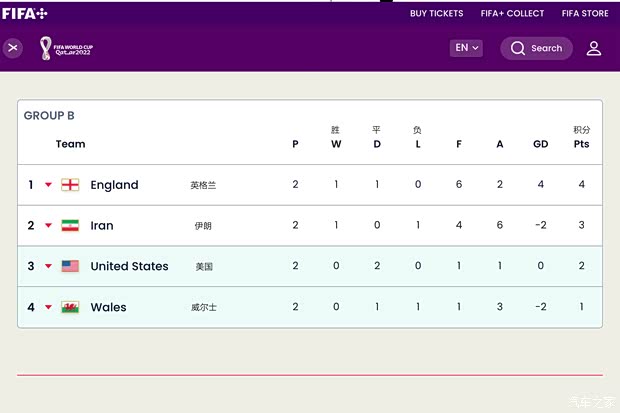Image resolution: width=620 pixels, height=413 pixels.
Task: Open the Search button
Action: 537,48
